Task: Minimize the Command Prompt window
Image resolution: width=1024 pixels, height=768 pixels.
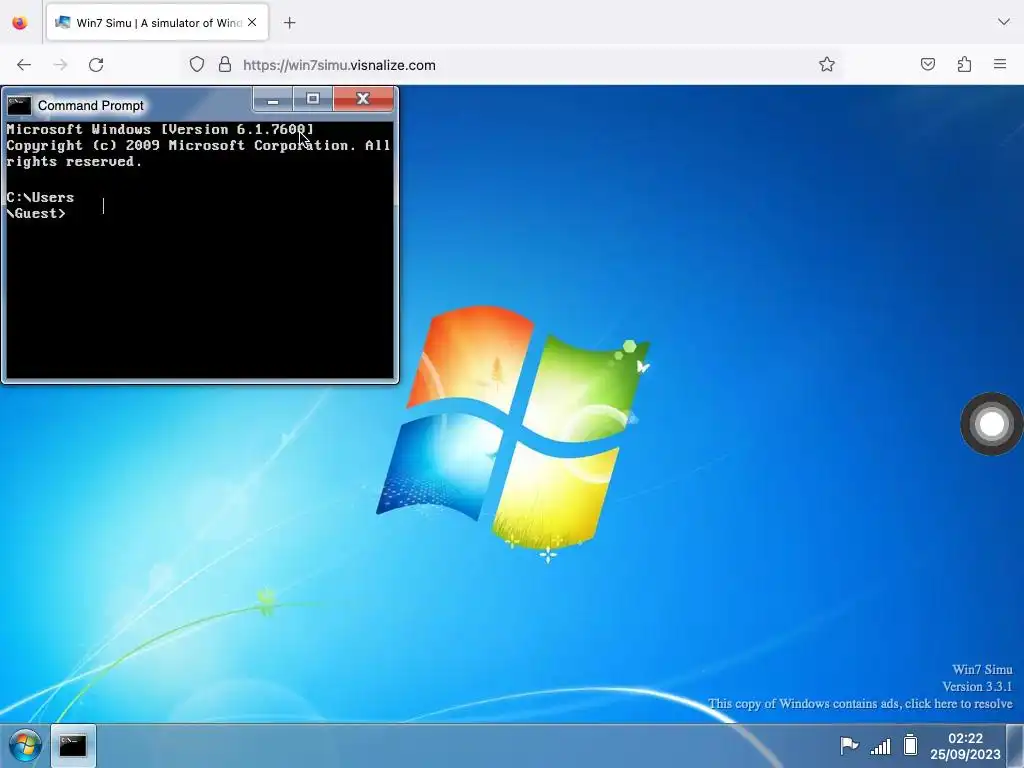Action: [273, 100]
